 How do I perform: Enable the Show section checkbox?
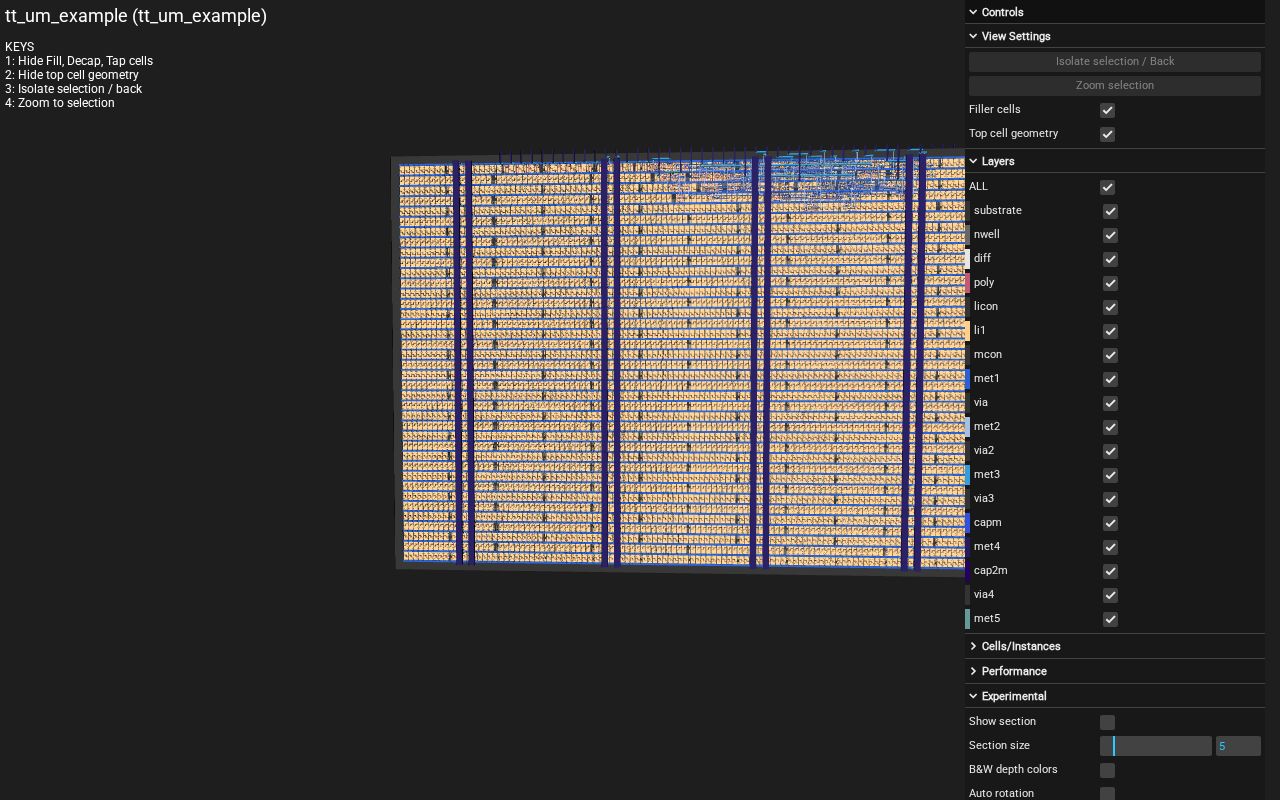1107,722
